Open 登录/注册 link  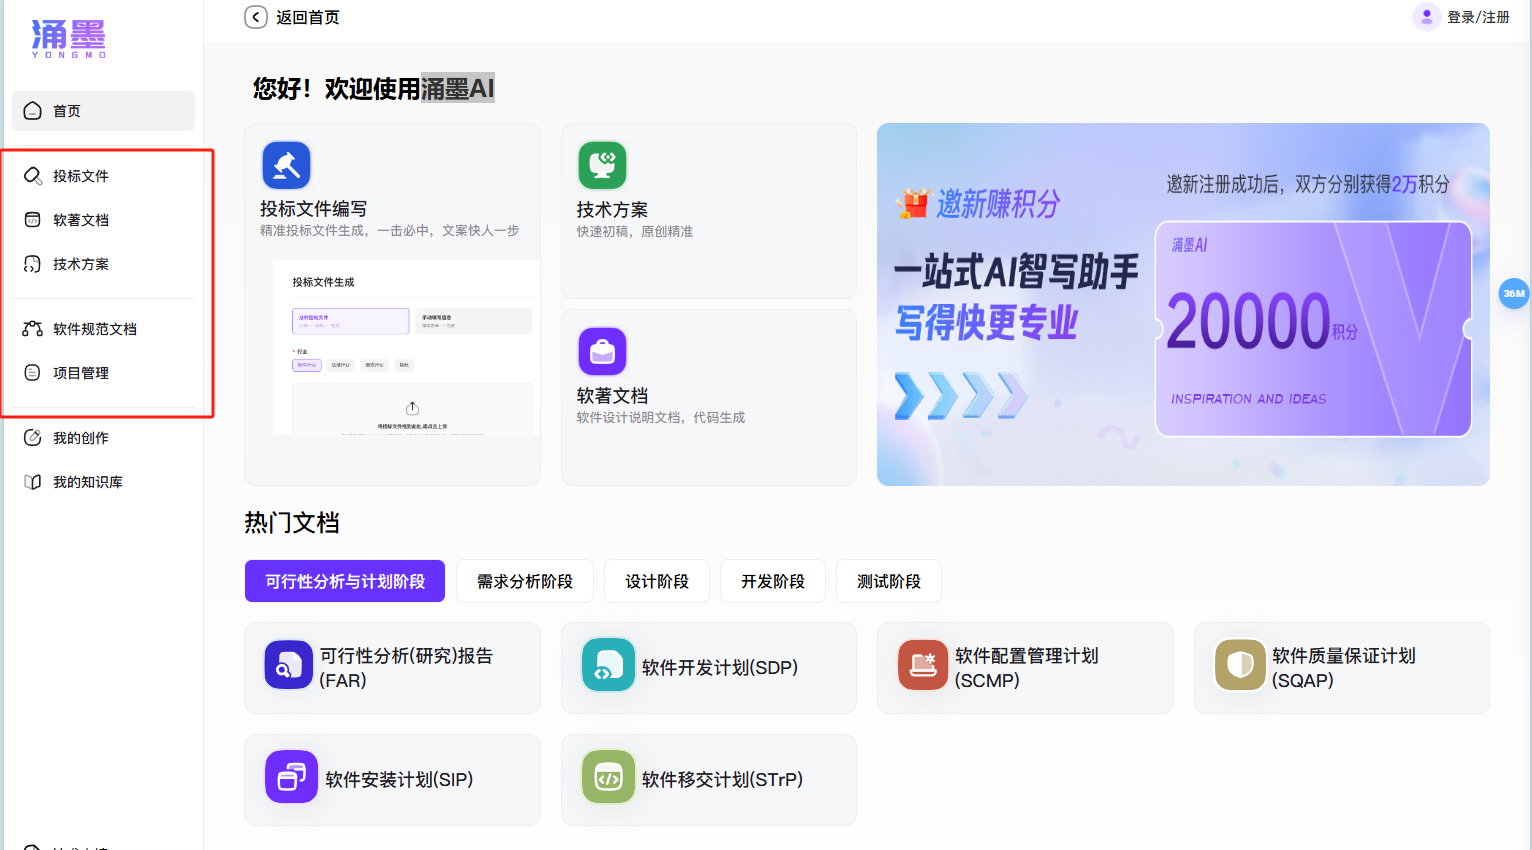tap(1478, 17)
